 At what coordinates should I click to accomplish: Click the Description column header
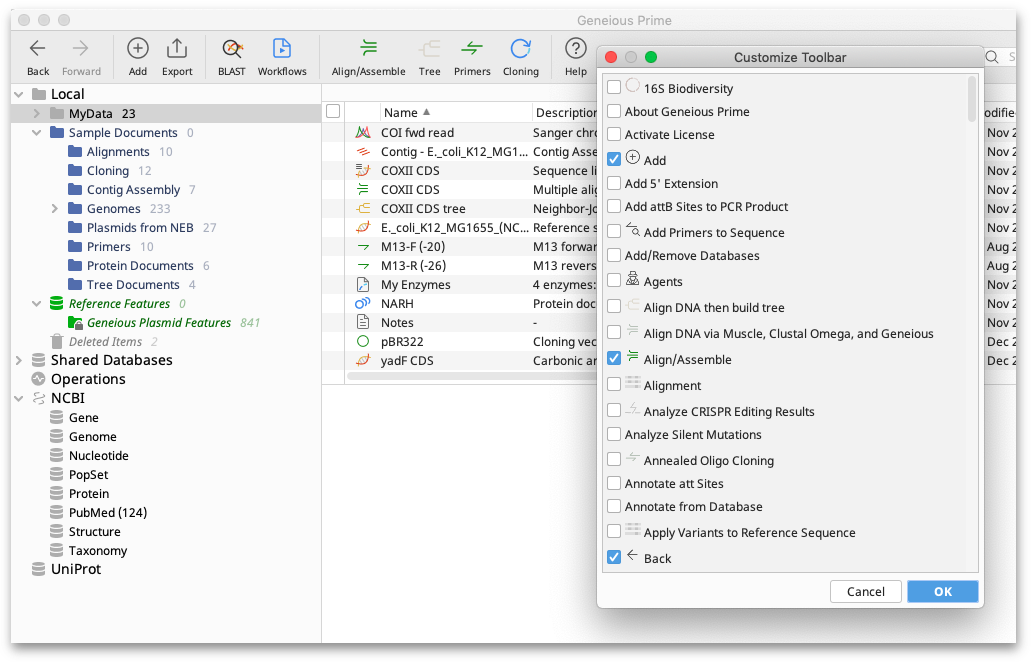[565, 113]
